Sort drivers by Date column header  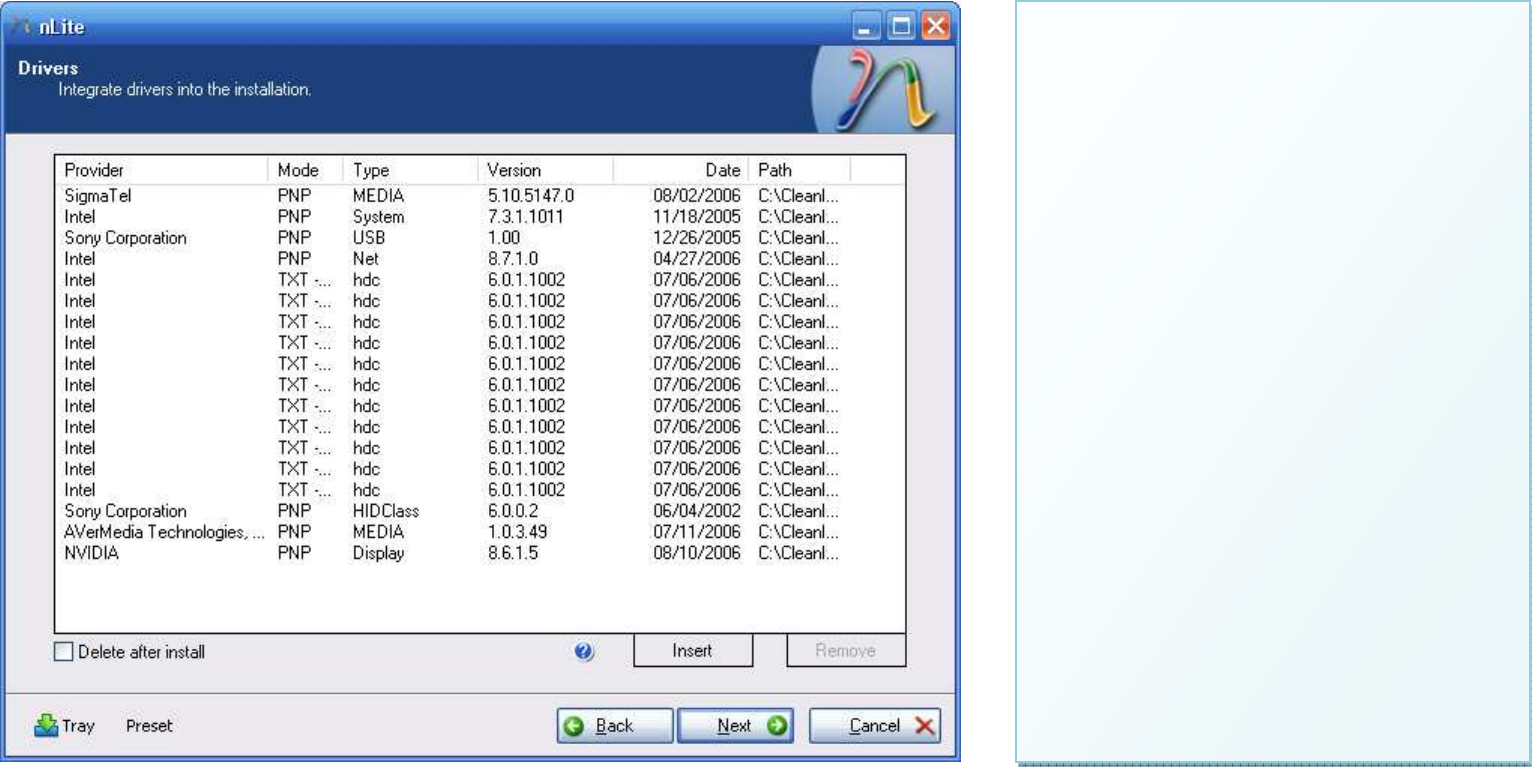click(x=680, y=170)
